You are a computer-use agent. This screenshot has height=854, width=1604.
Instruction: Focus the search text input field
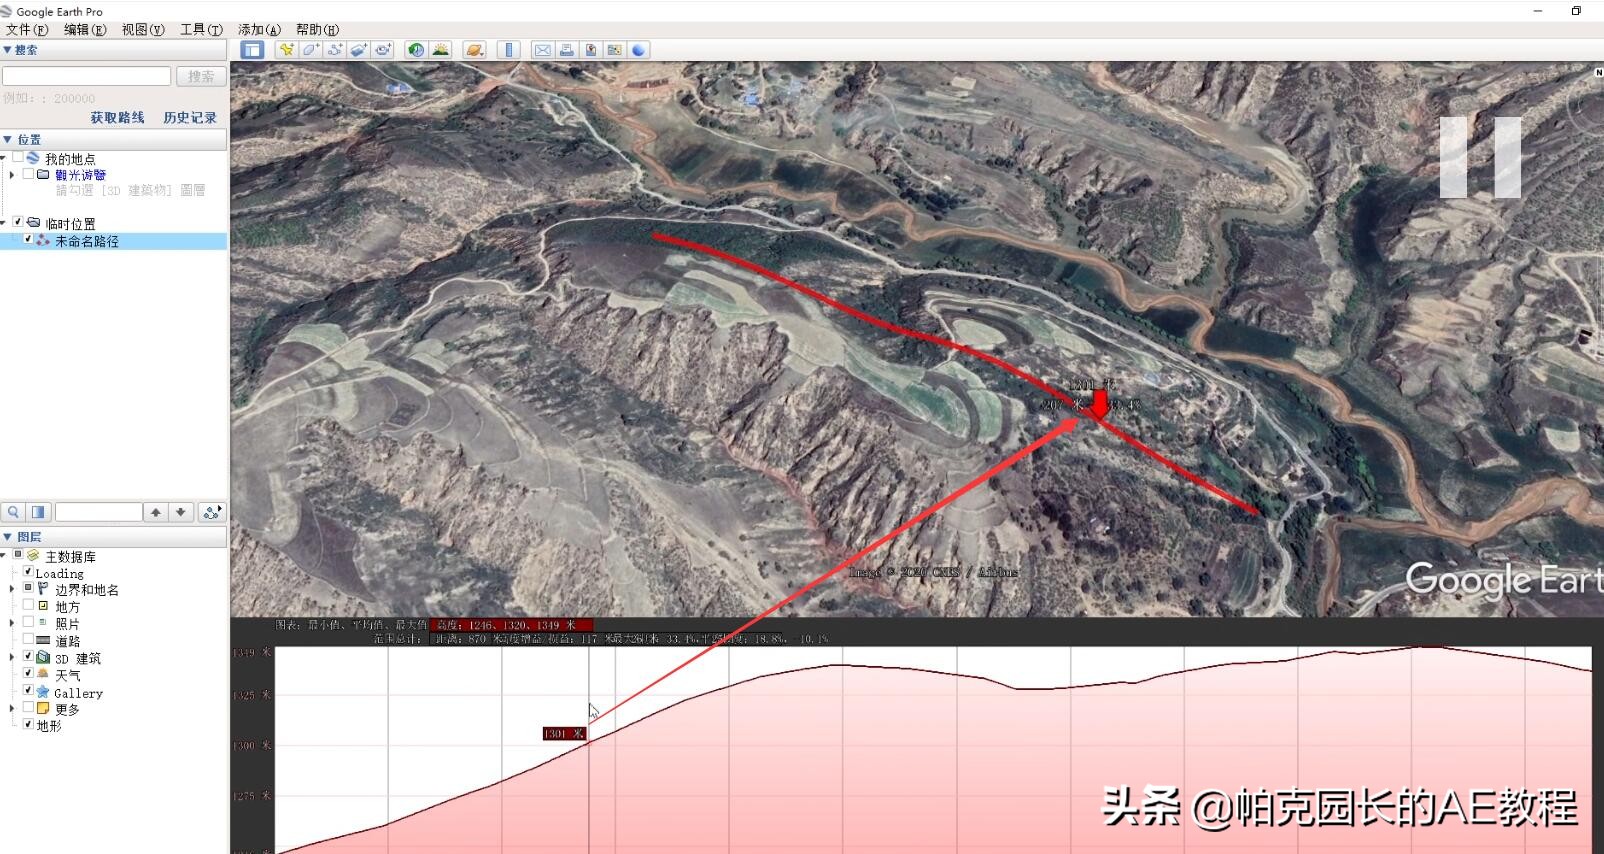pyautogui.click(x=86, y=76)
